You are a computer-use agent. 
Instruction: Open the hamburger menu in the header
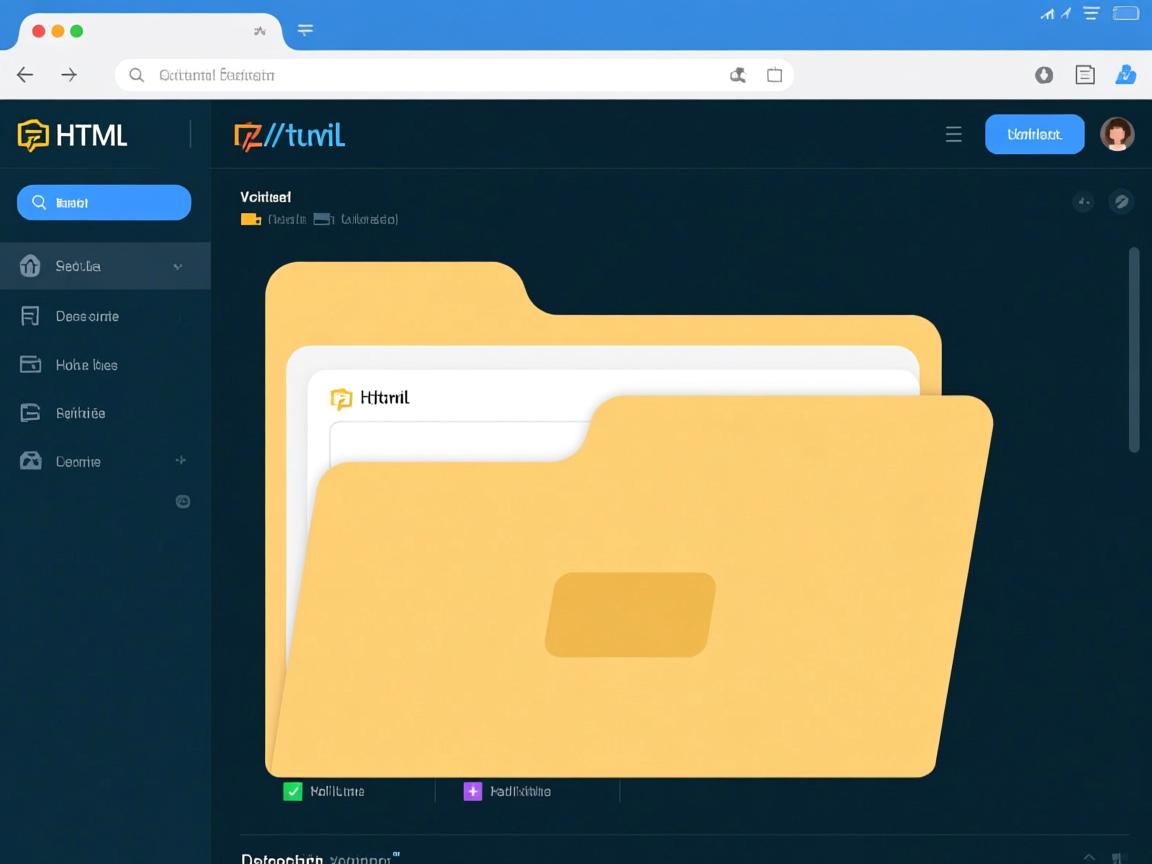click(x=954, y=135)
